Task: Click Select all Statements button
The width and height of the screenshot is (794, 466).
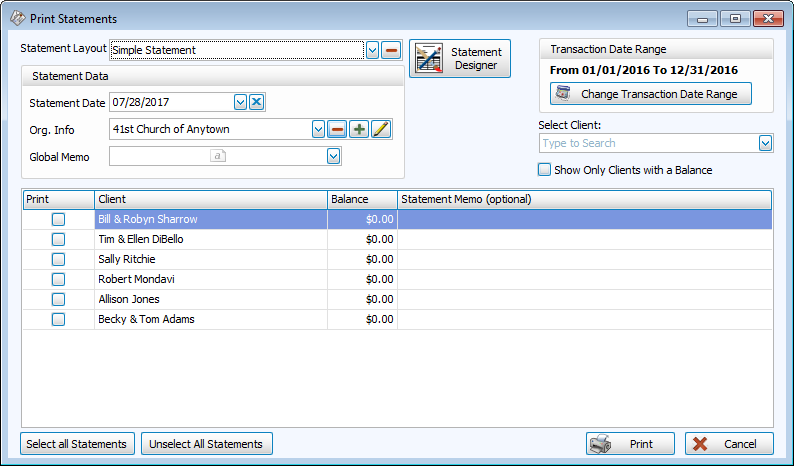Action: [x=77, y=444]
